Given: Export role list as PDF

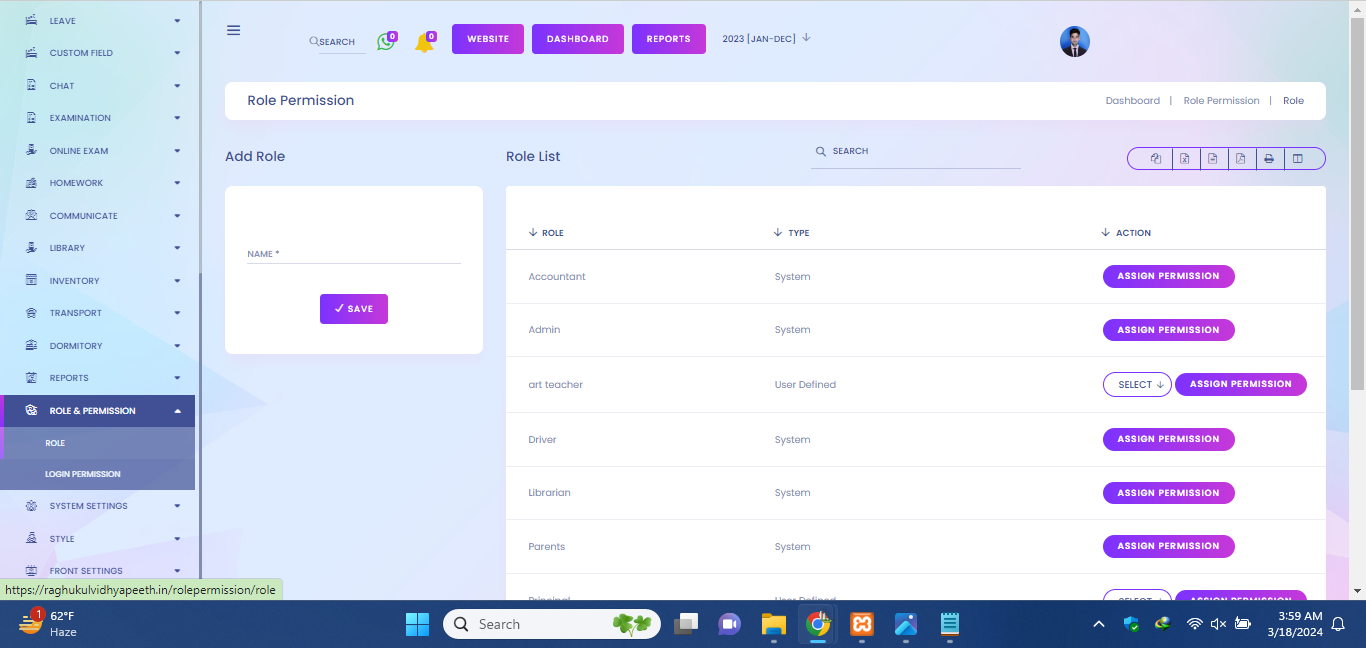Looking at the screenshot, I should 1240,159.
